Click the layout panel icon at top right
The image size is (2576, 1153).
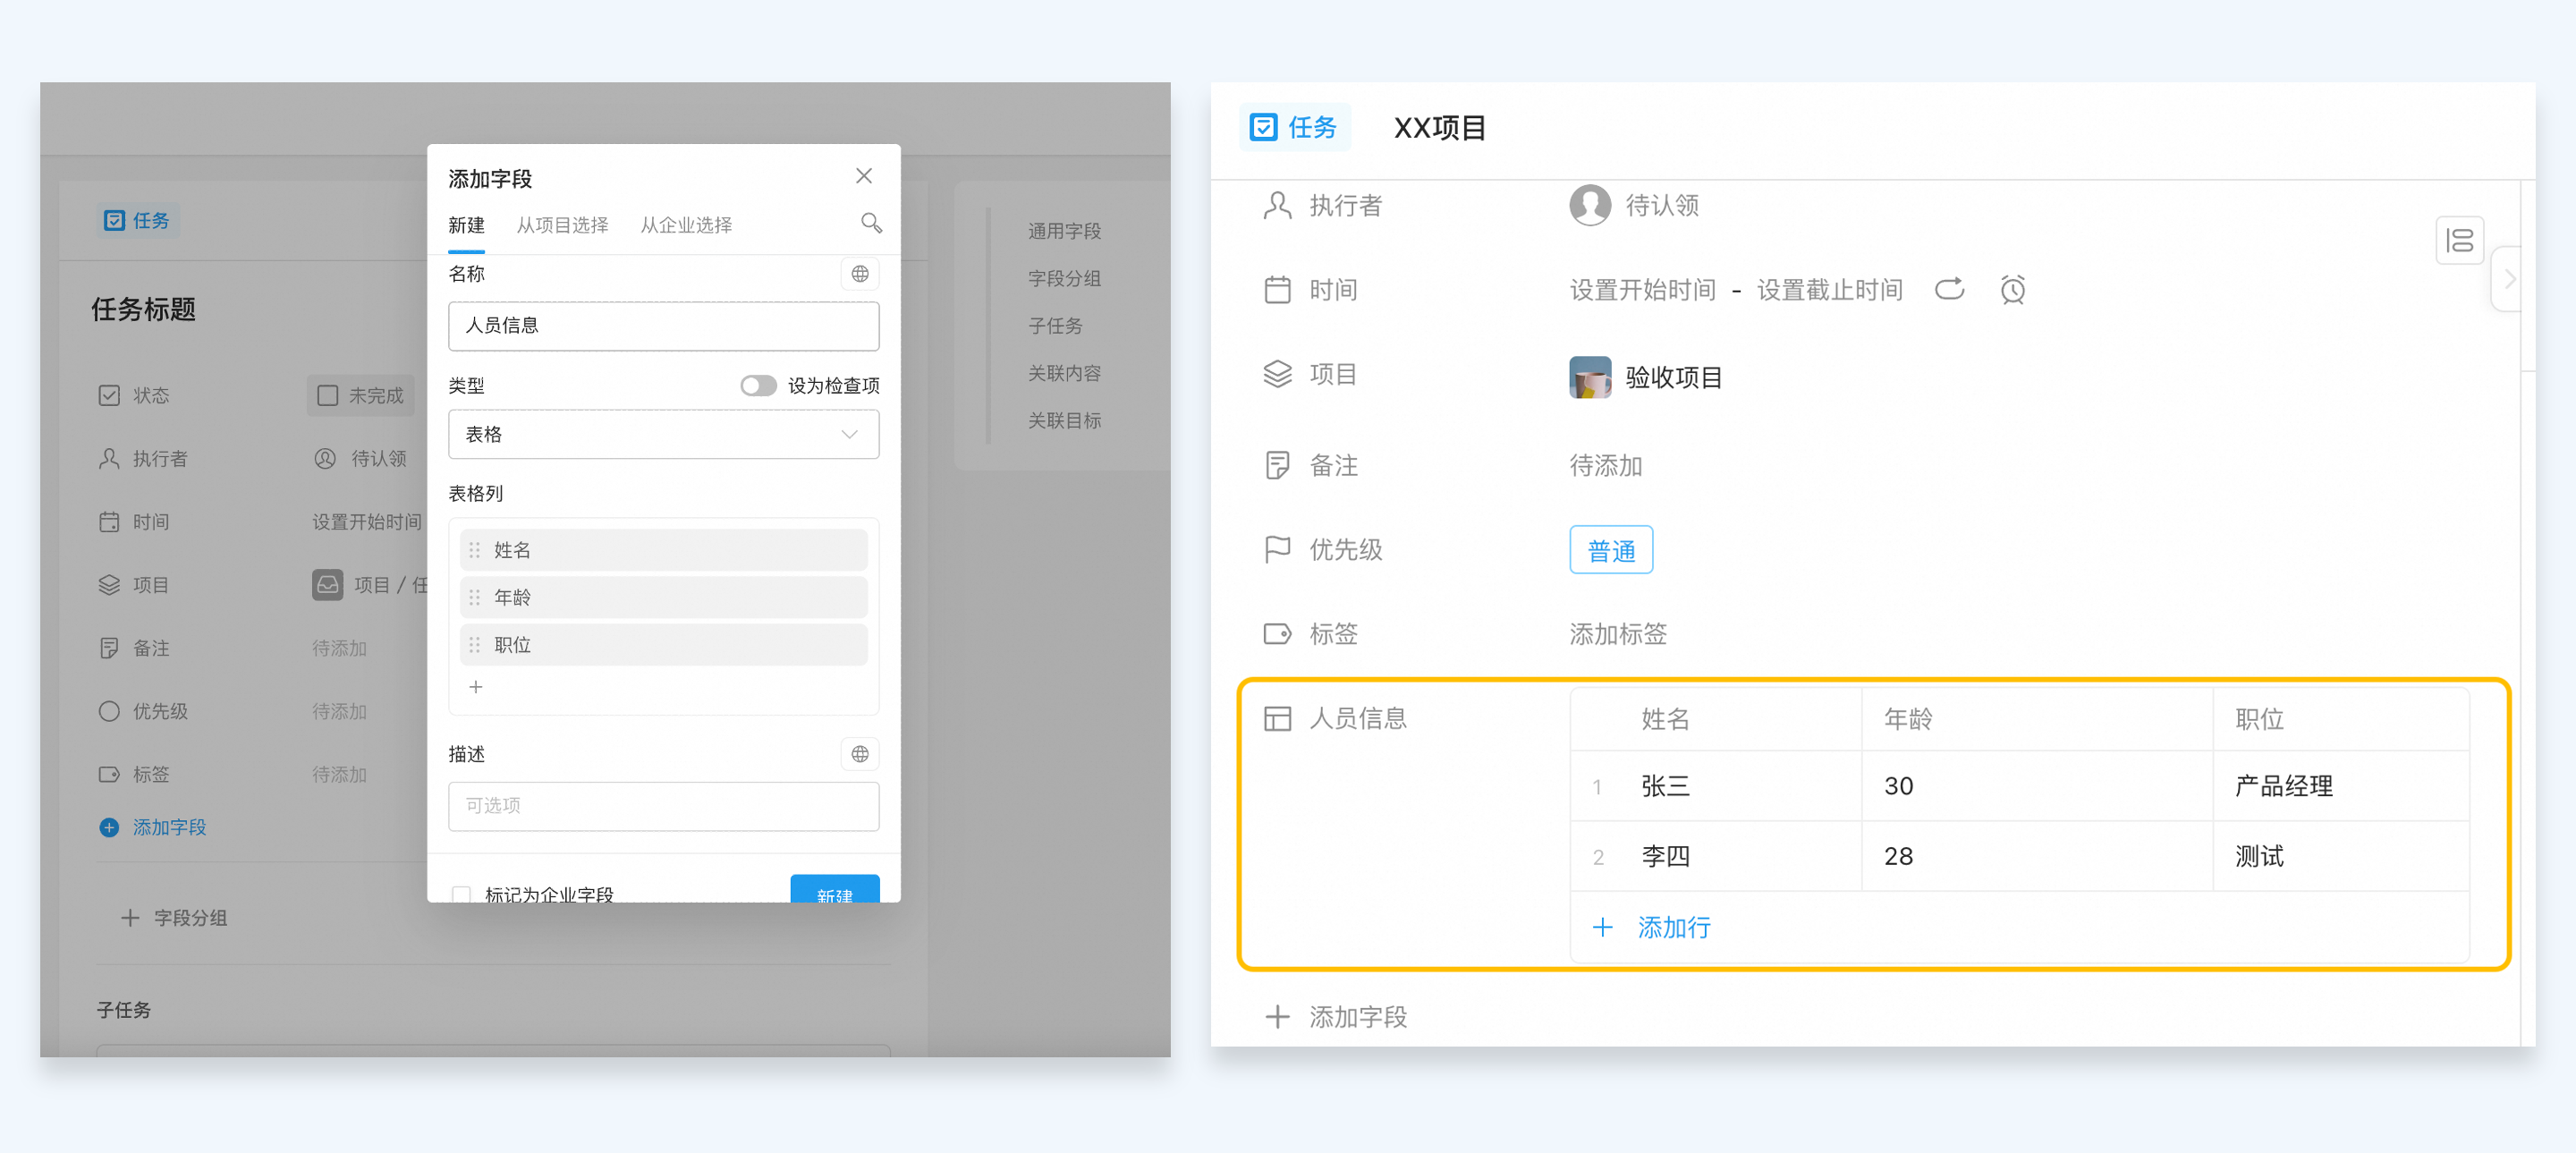[2459, 240]
